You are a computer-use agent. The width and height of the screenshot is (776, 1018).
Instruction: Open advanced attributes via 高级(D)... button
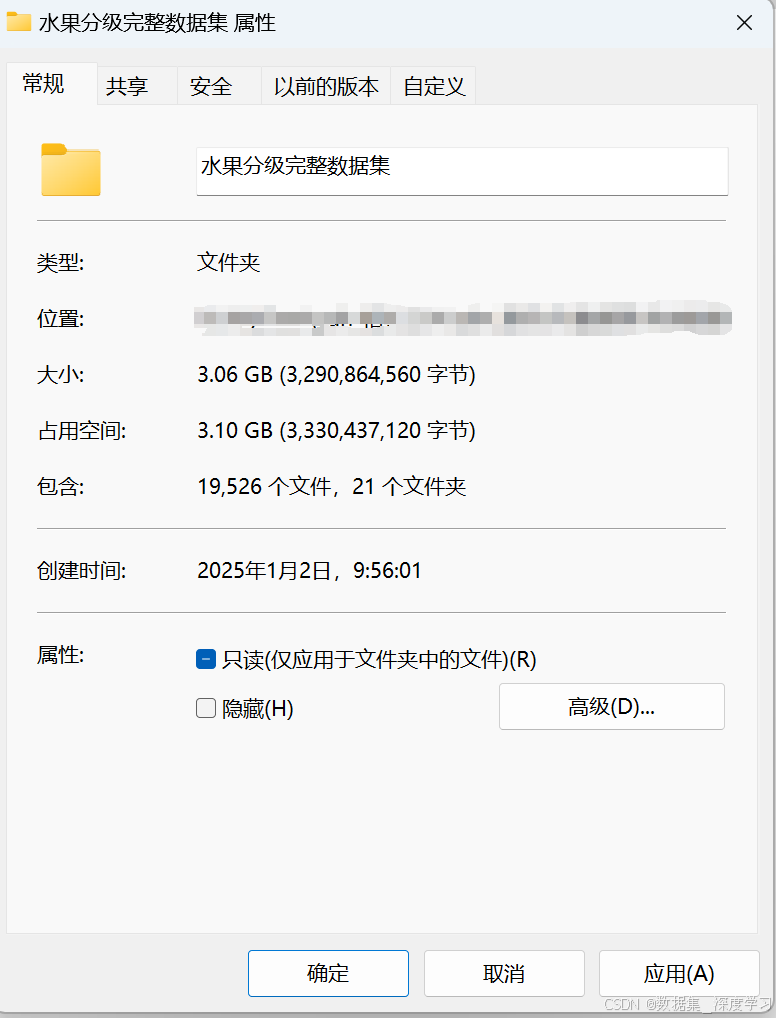(x=612, y=706)
